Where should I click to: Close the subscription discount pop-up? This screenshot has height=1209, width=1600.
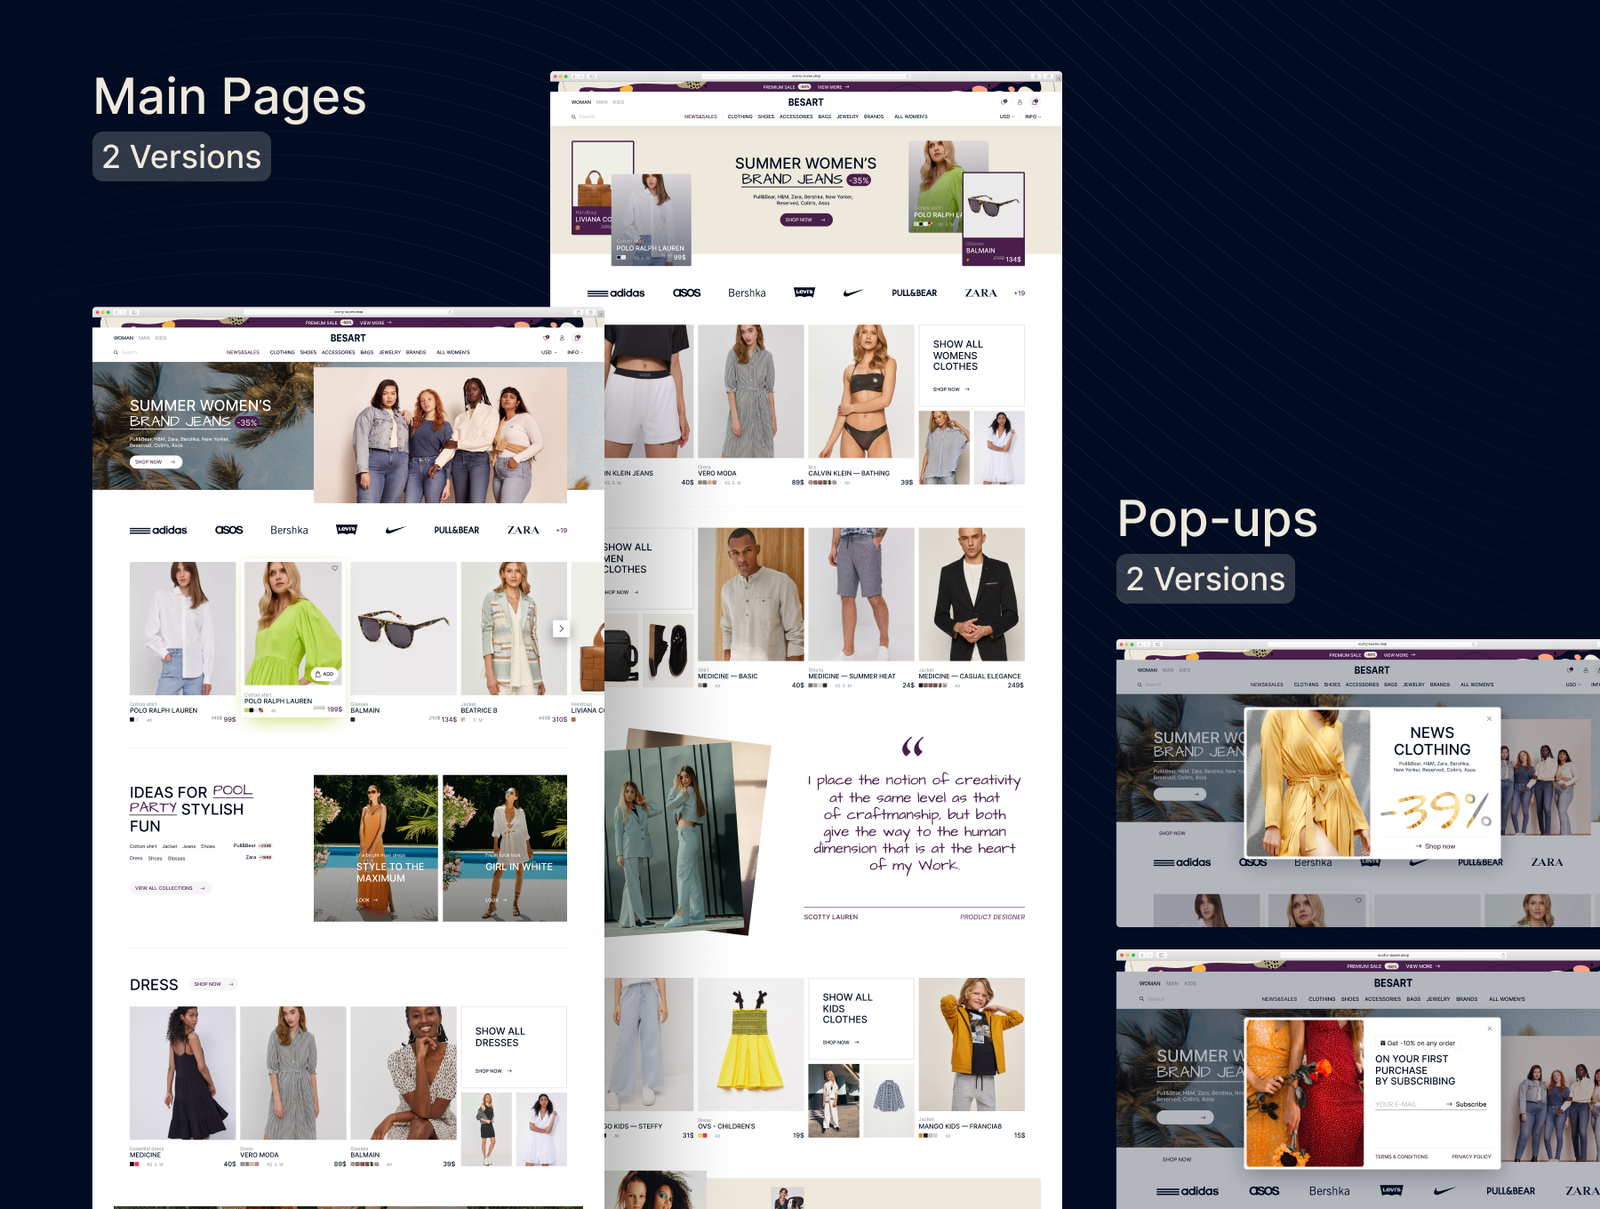pos(1489,1028)
